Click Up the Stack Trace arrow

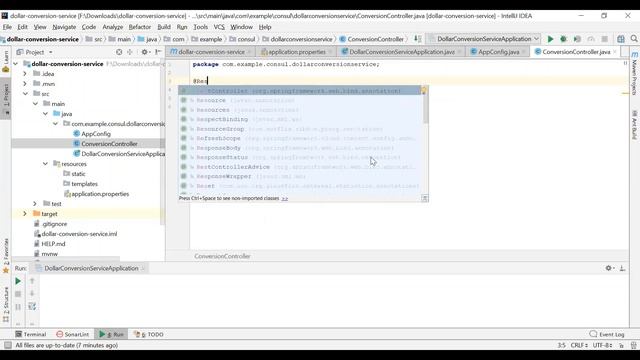point(32,281)
